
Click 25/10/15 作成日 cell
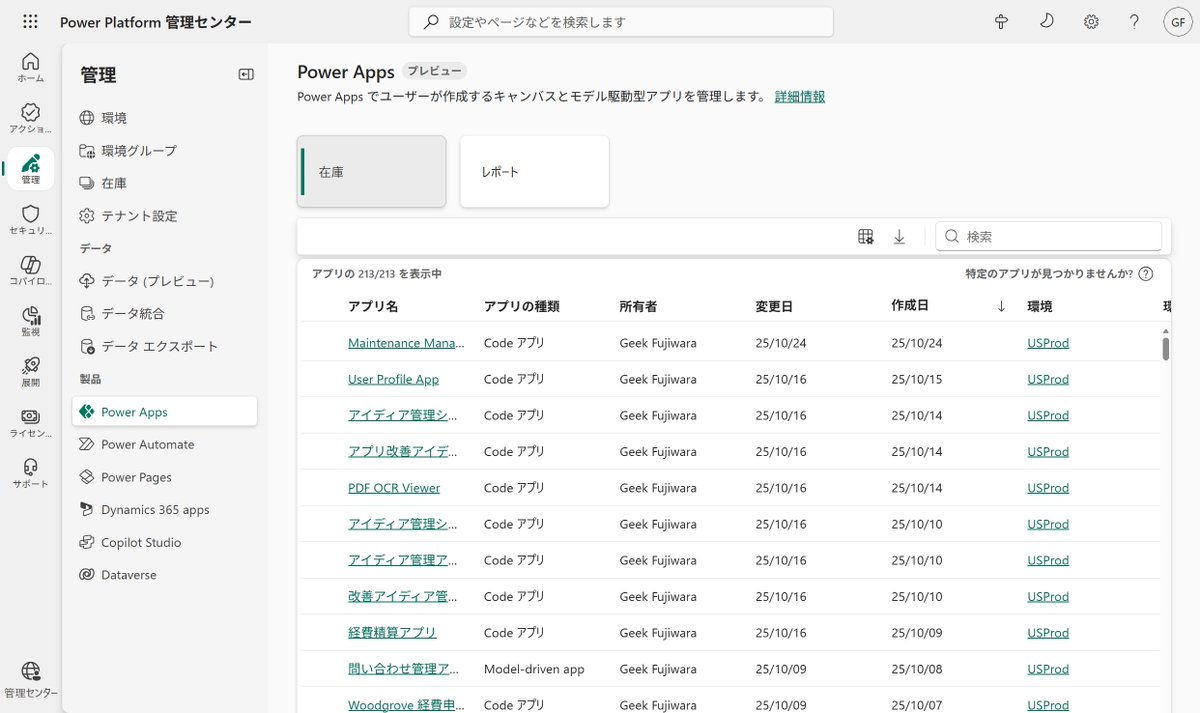(917, 379)
